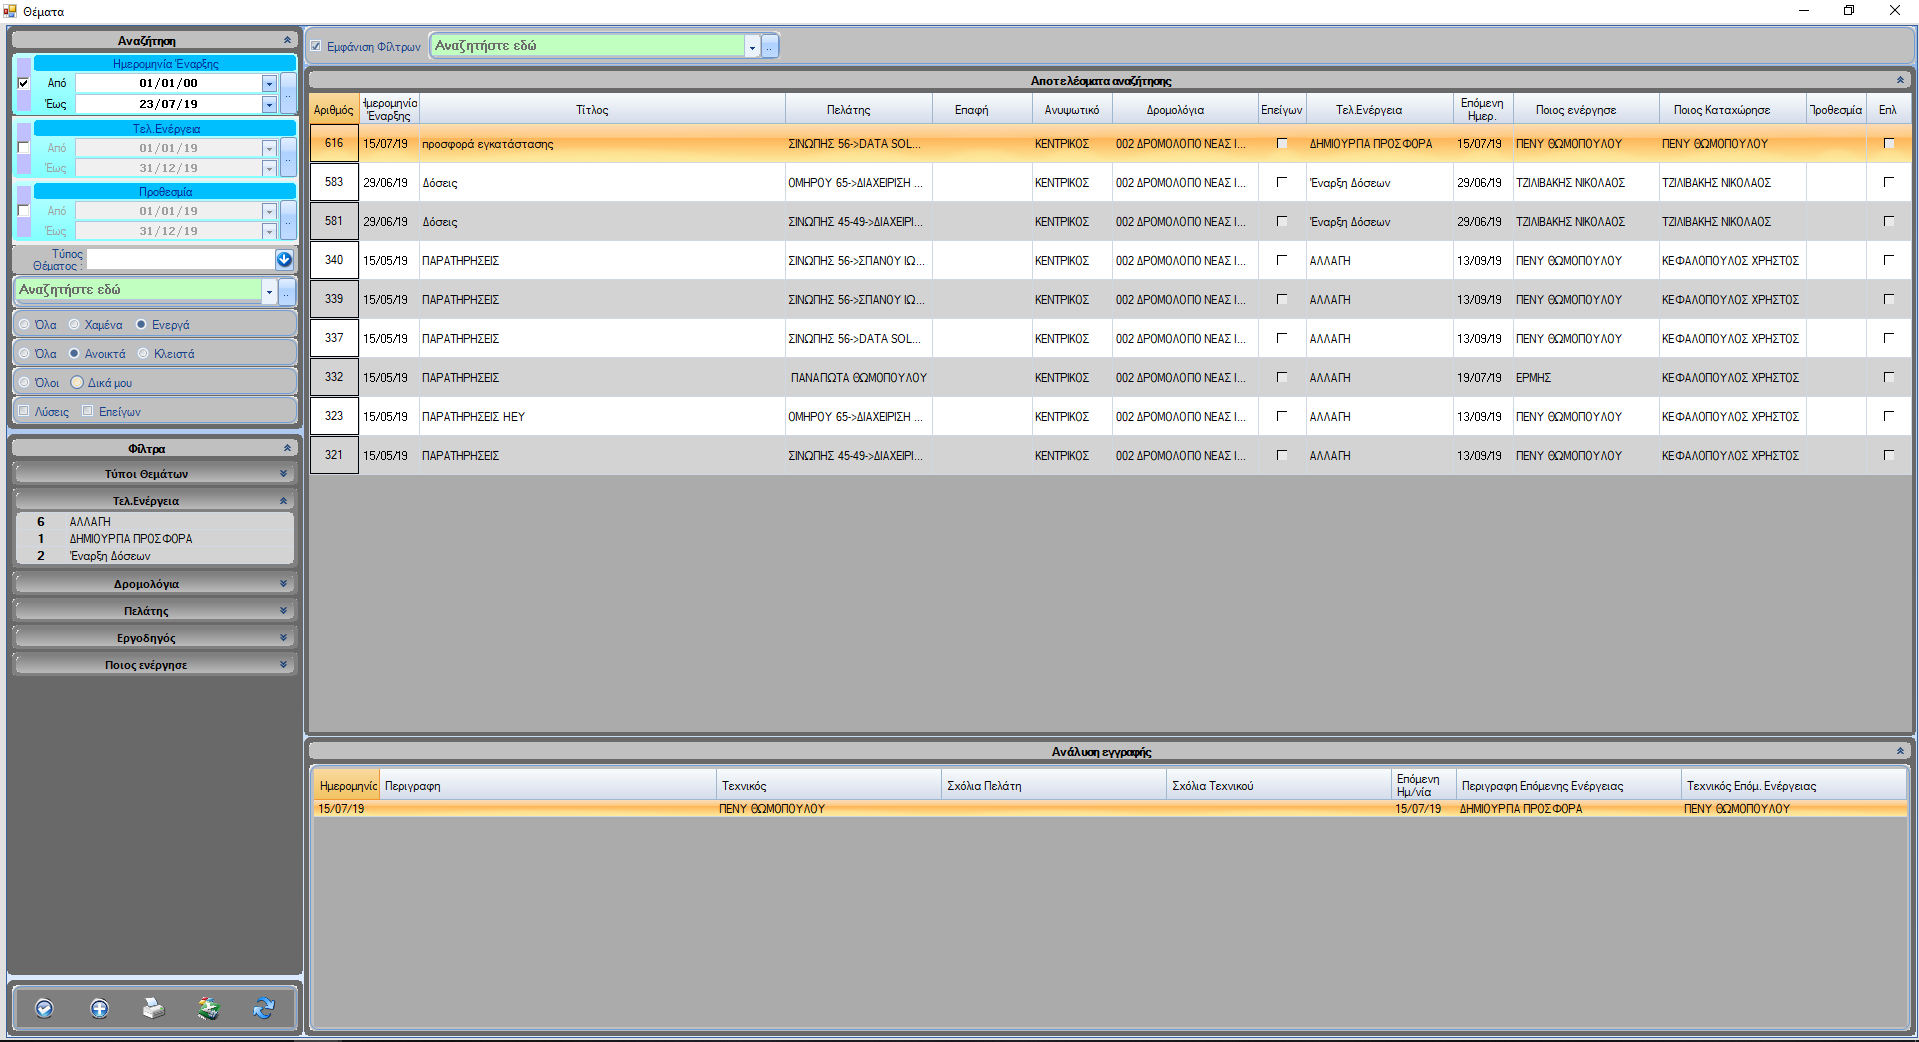Image resolution: width=1919 pixels, height=1042 pixels.
Task: Expand the Τύποι Θεμάτων filter section
Action: pos(283,474)
